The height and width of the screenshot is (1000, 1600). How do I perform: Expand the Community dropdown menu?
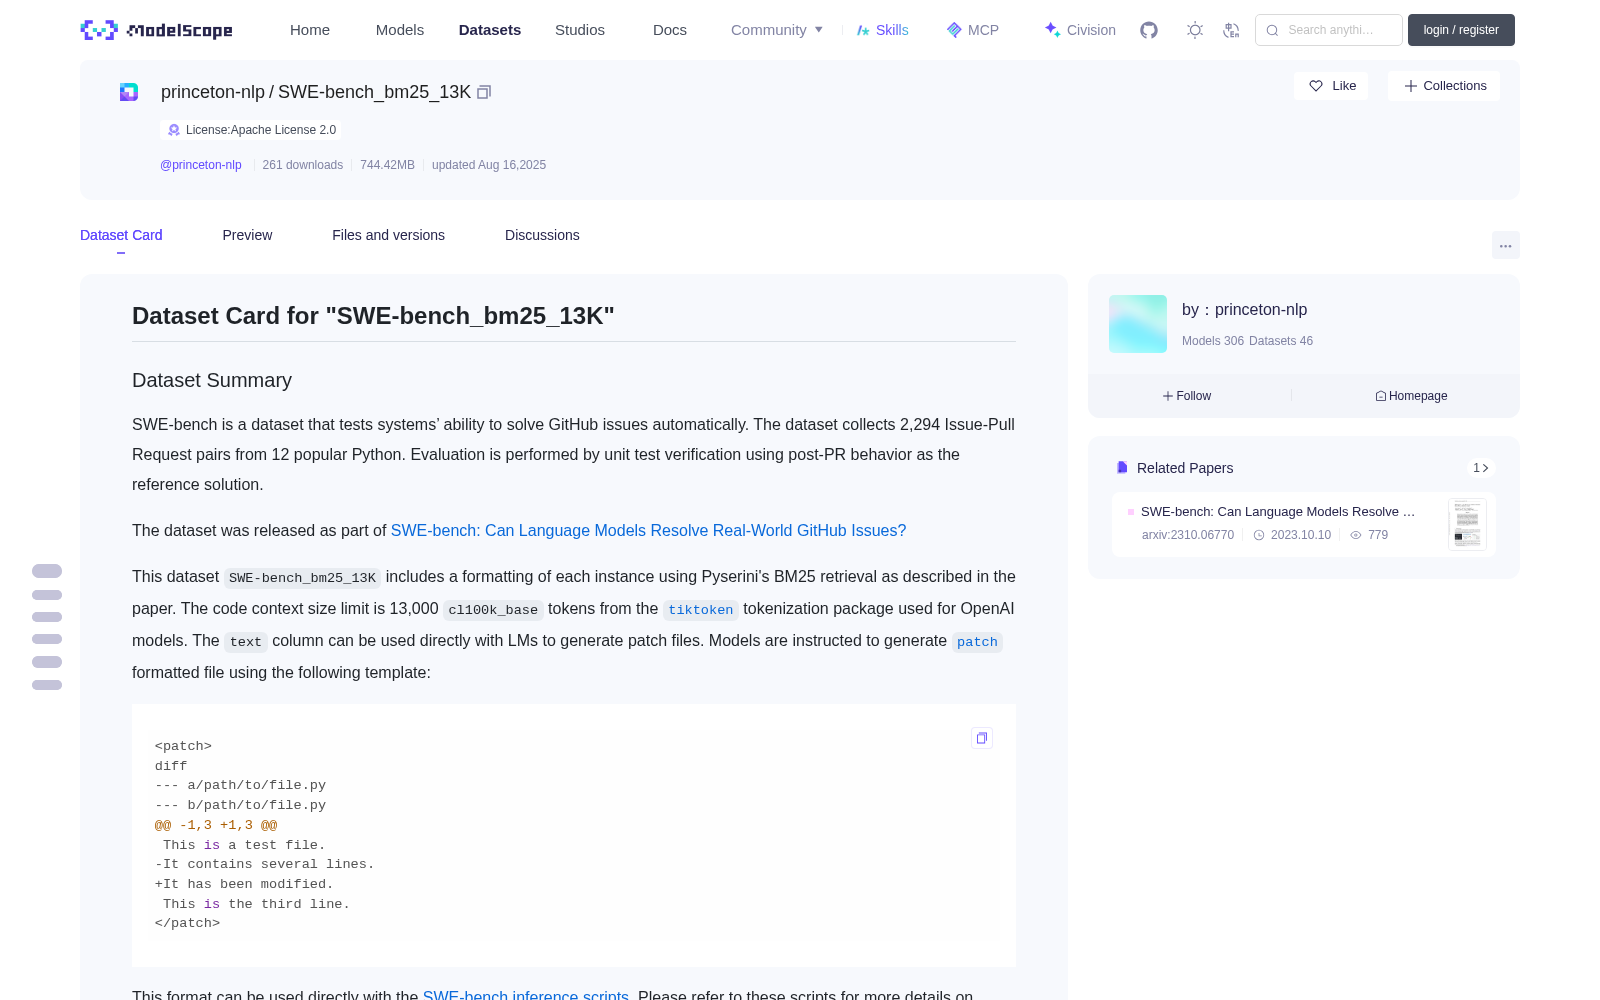(777, 30)
